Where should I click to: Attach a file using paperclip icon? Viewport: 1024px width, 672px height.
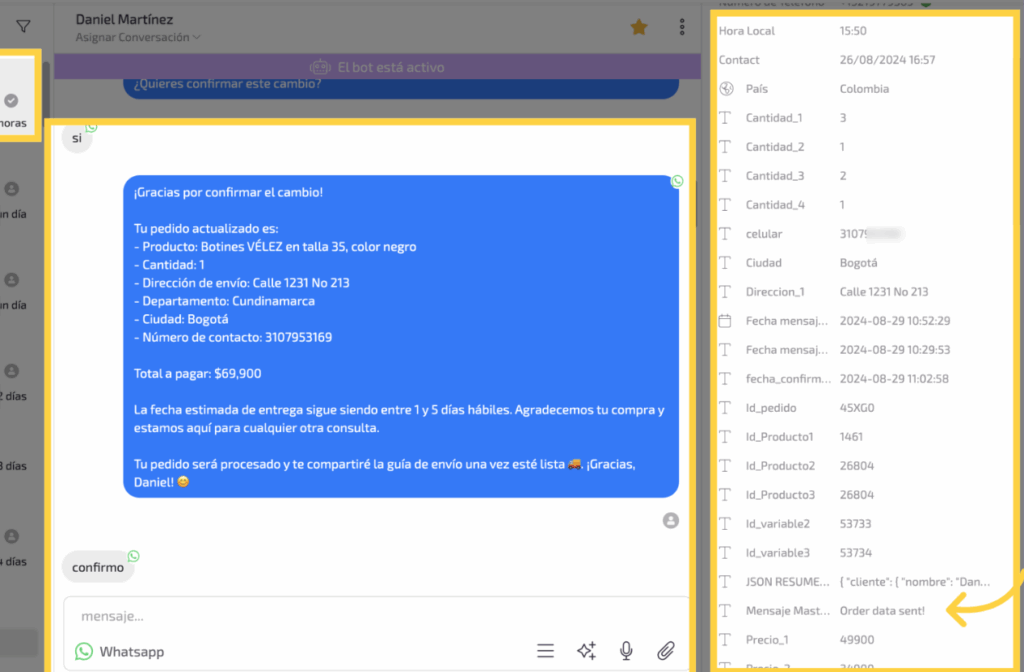666,651
